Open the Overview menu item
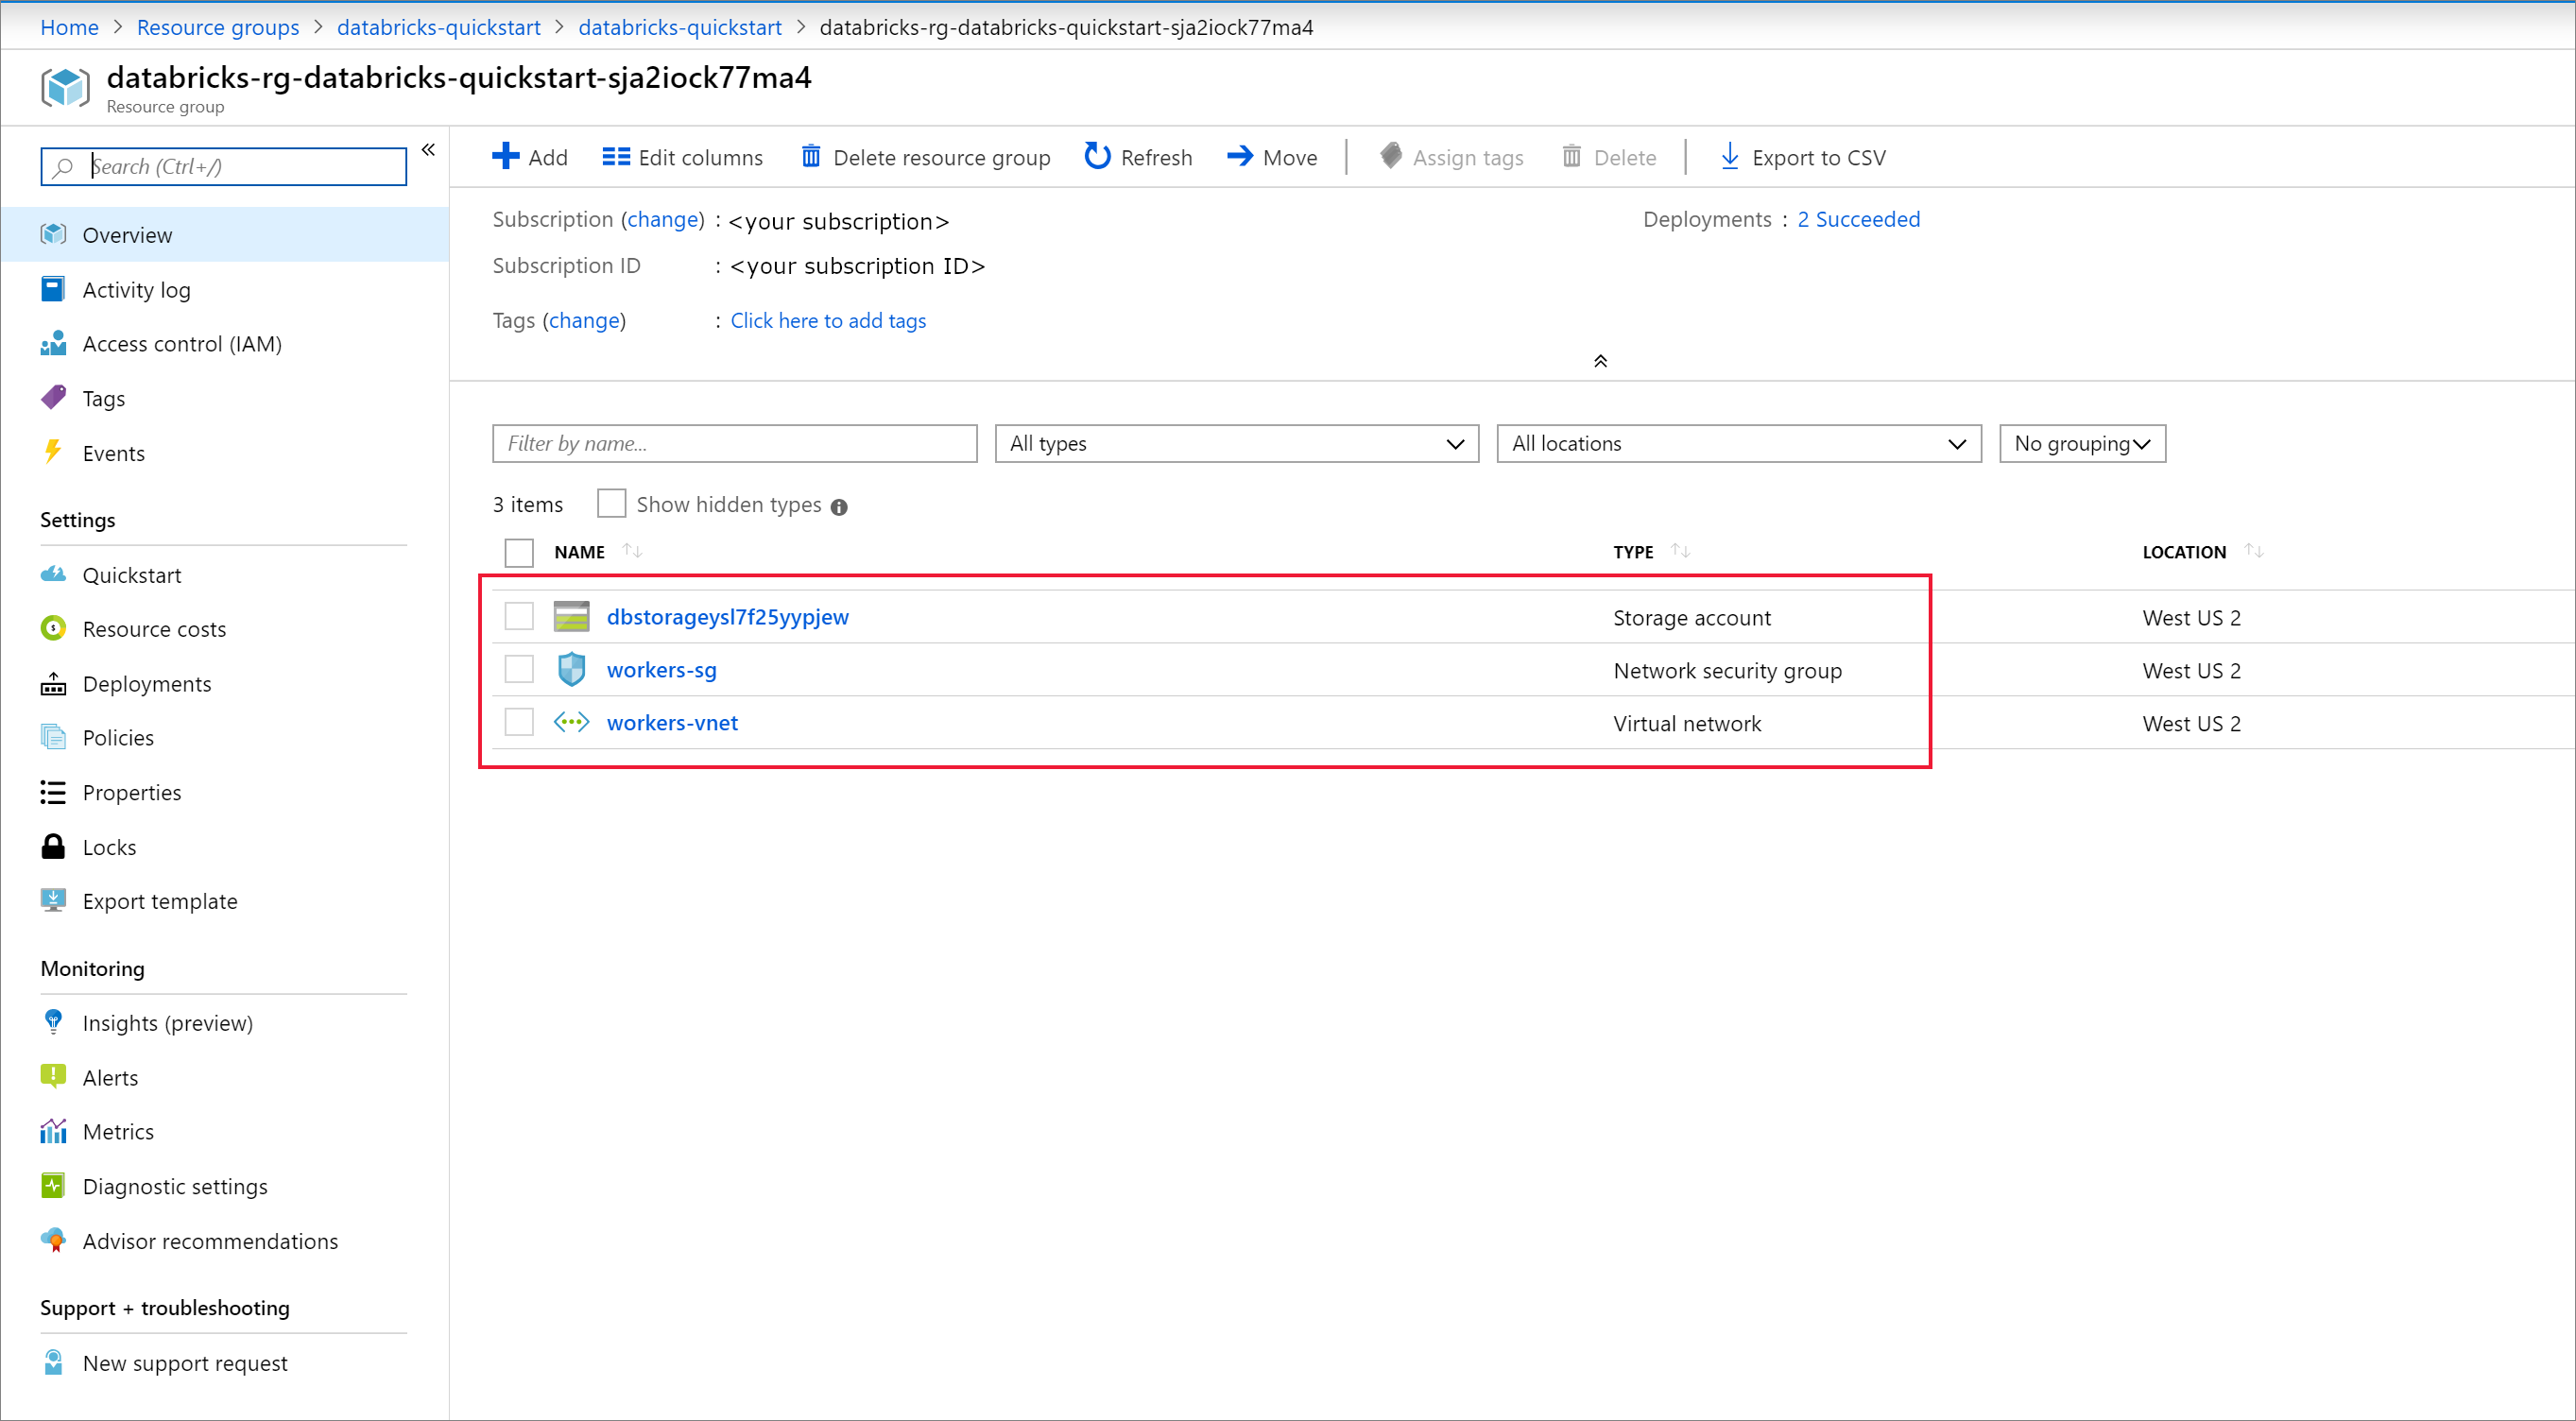Image resolution: width=2576 pixels, height=1421 pixels. (129, 232)
